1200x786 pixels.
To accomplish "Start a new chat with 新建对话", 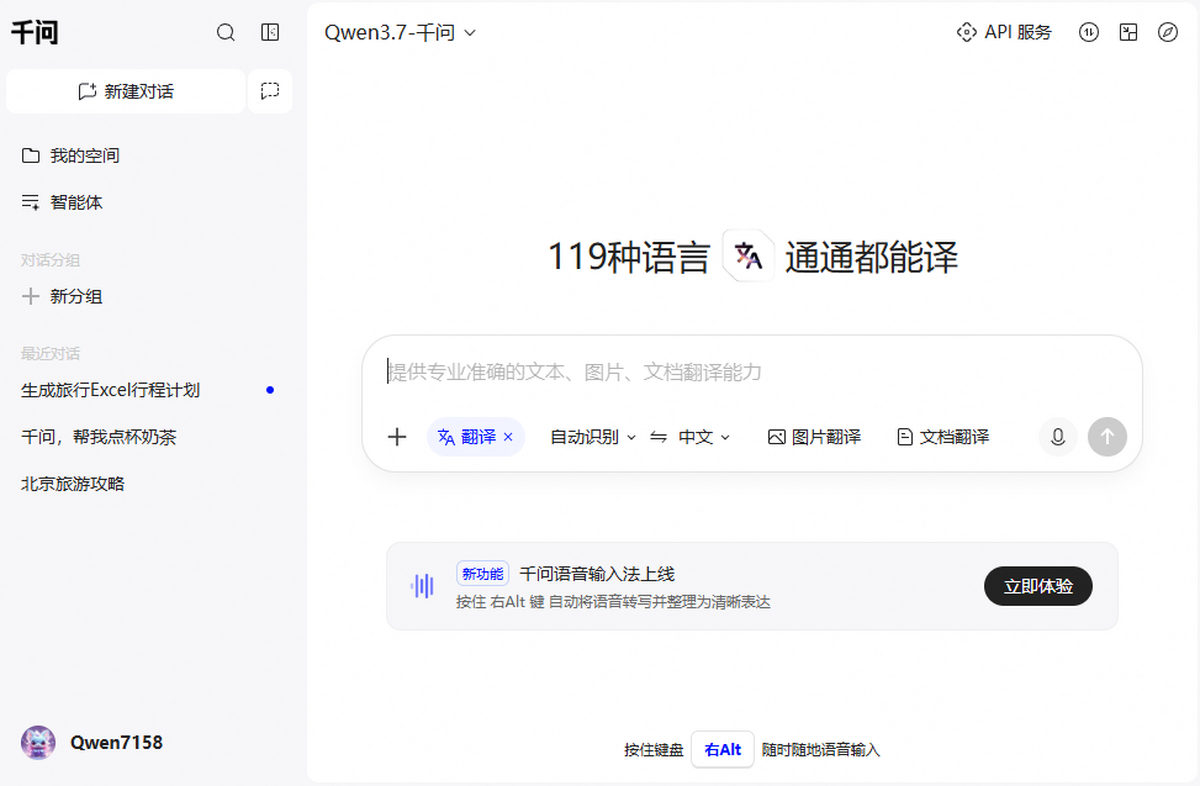I will click(x=126, y=91).
